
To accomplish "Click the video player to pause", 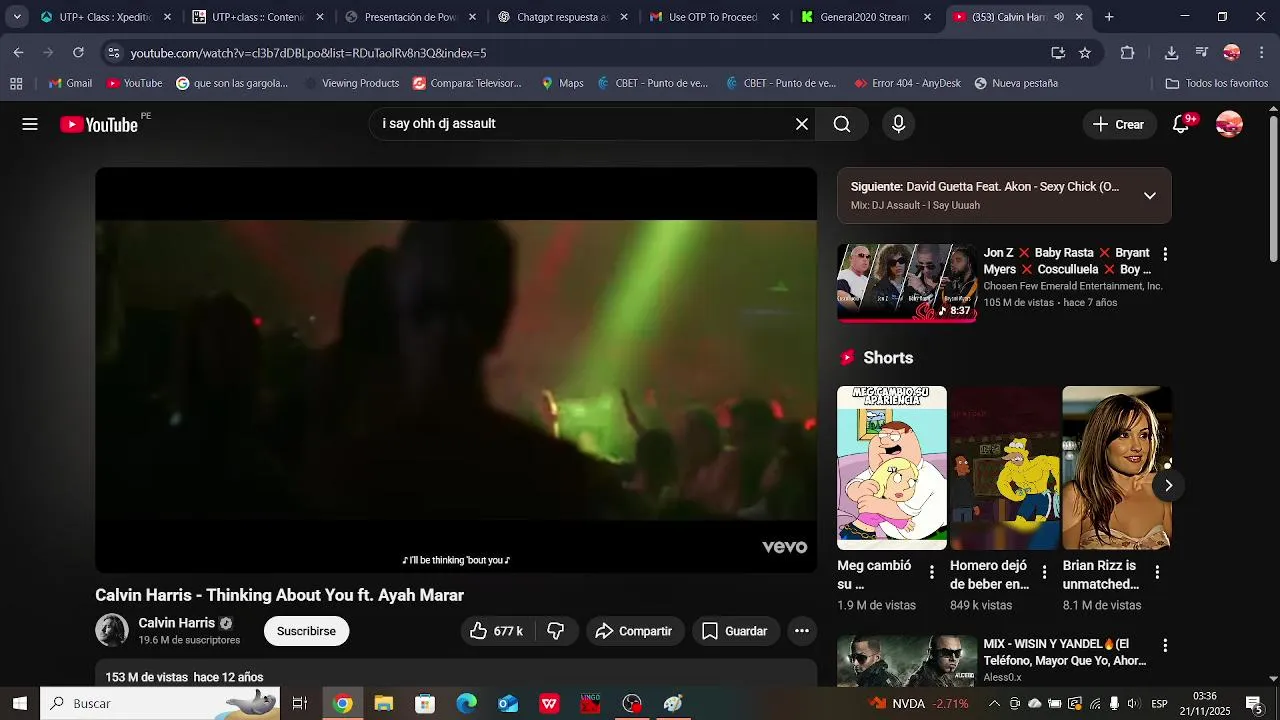I will pos(456,370).
